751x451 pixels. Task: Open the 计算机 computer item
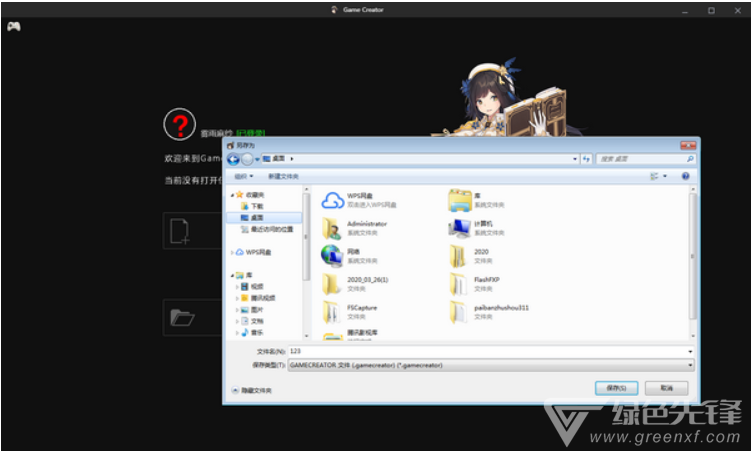click(459, 228)
